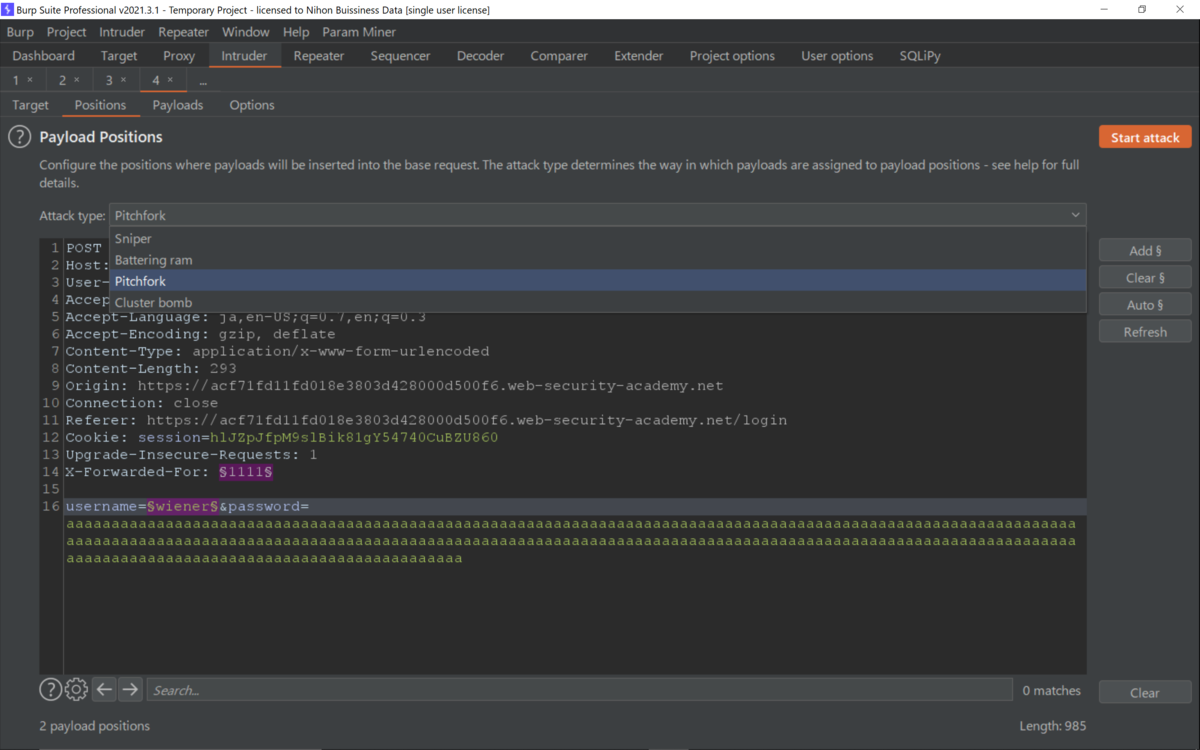Viewport: 1200px width, 750px height.
Task: Open the search settings gear icon
Action: coord(76,689)
